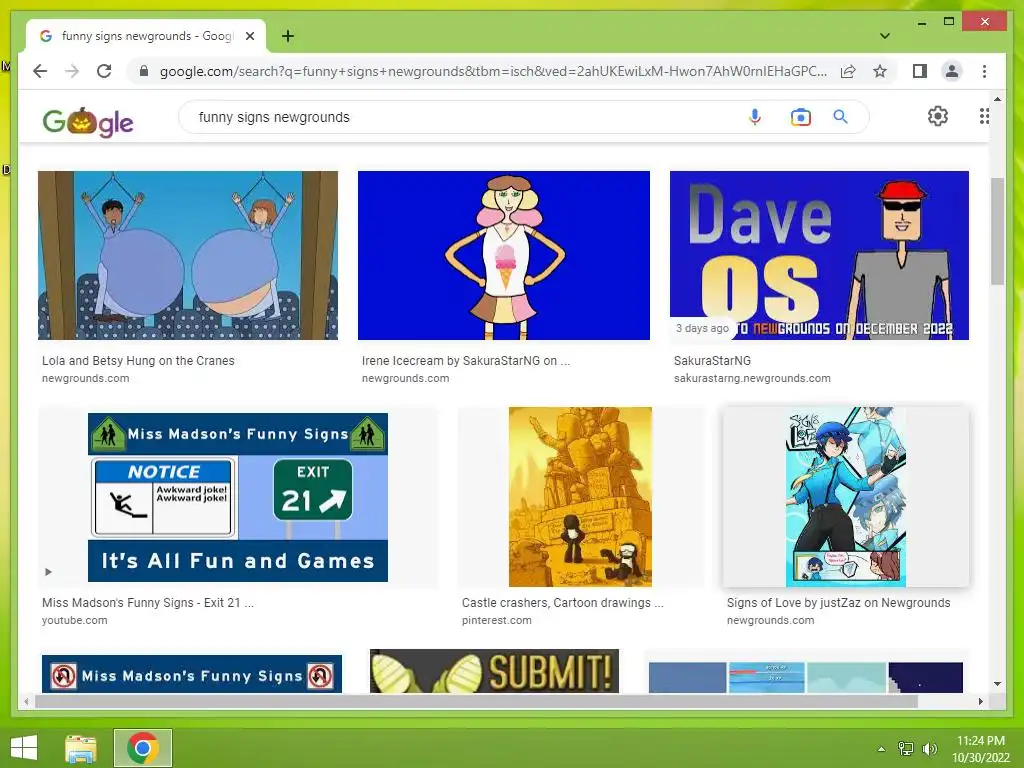Open Chrome side panel
Screen dimensions: 1024x768
[x=920, y=71]
